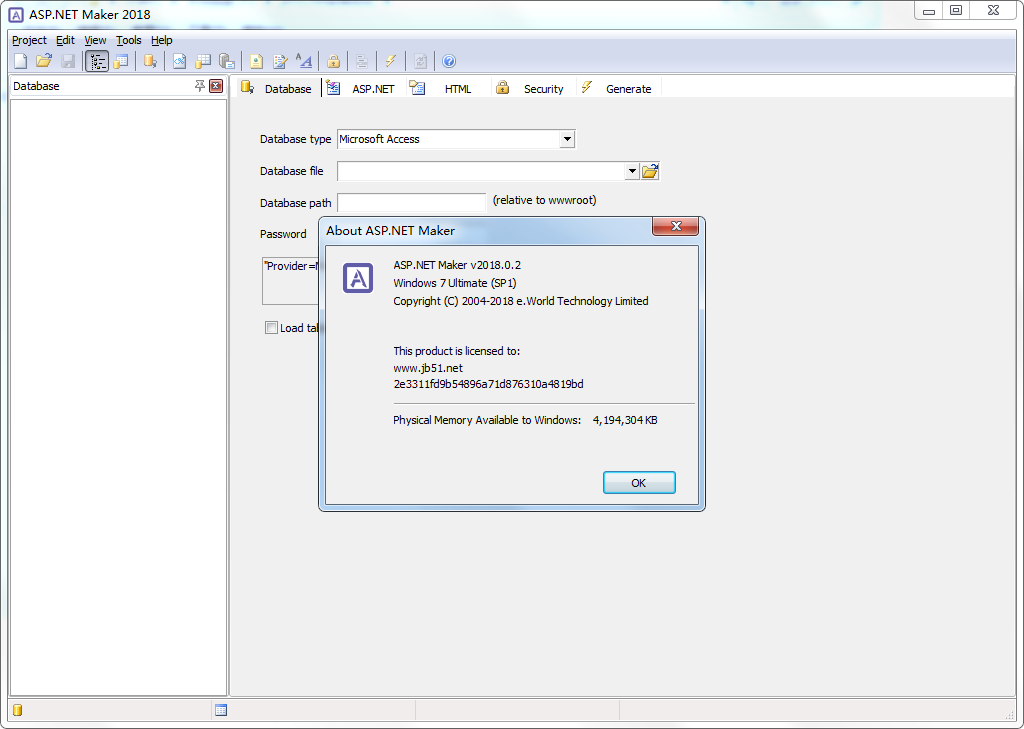The width and height of the screenshot is (1024, 729).
Task: Click the New Project toolbar icon
Action: [x=21, y=61]
